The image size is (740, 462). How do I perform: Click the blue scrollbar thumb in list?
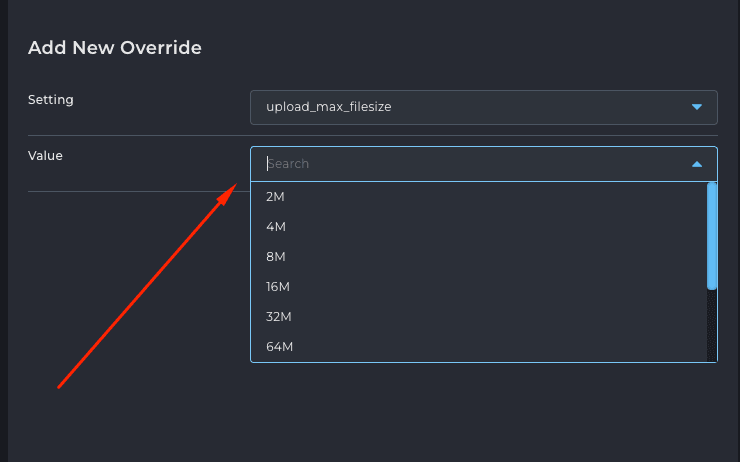[x=712, y=236]
